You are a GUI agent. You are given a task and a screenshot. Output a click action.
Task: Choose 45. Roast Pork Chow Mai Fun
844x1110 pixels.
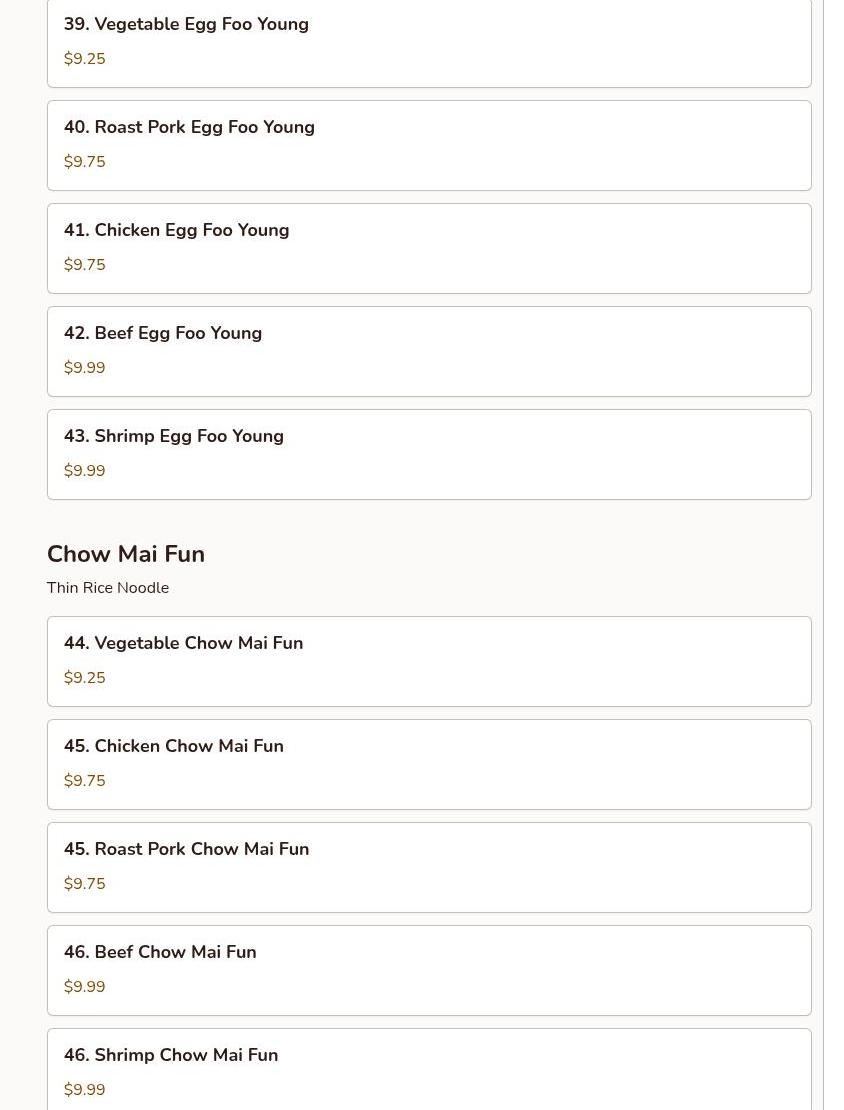pyautogui.click(x=186, y=849)
